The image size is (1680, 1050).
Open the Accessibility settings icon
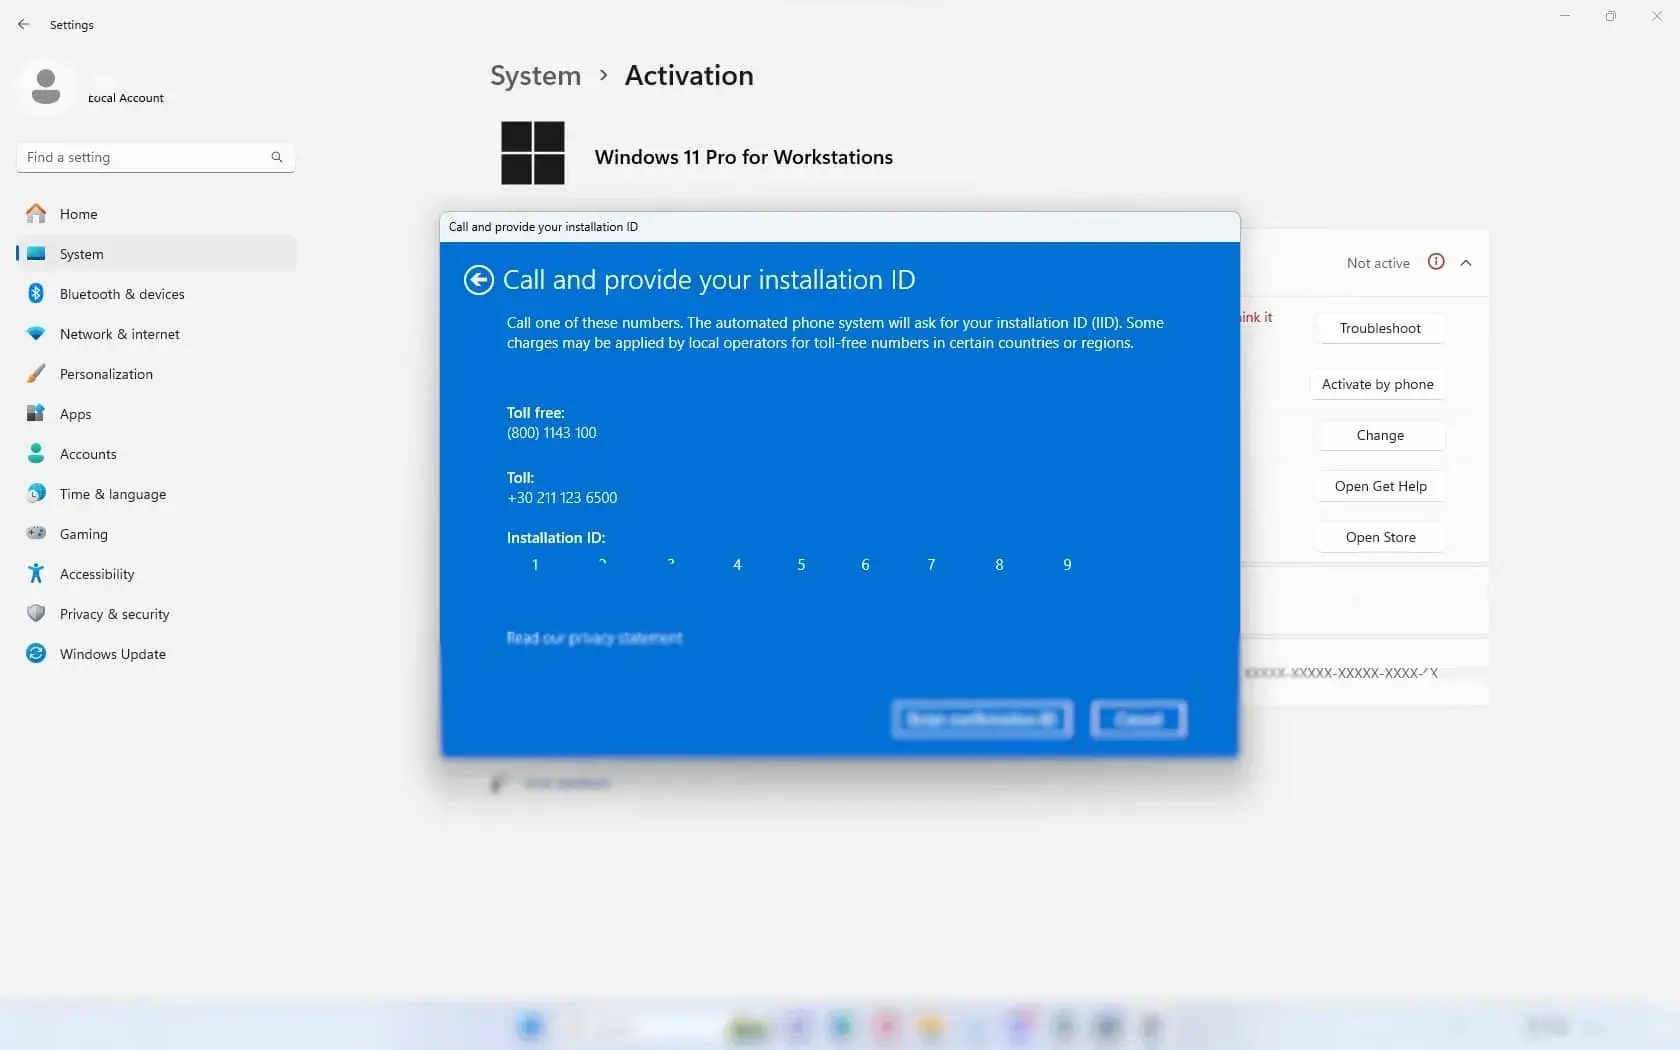tap(36, 573)
